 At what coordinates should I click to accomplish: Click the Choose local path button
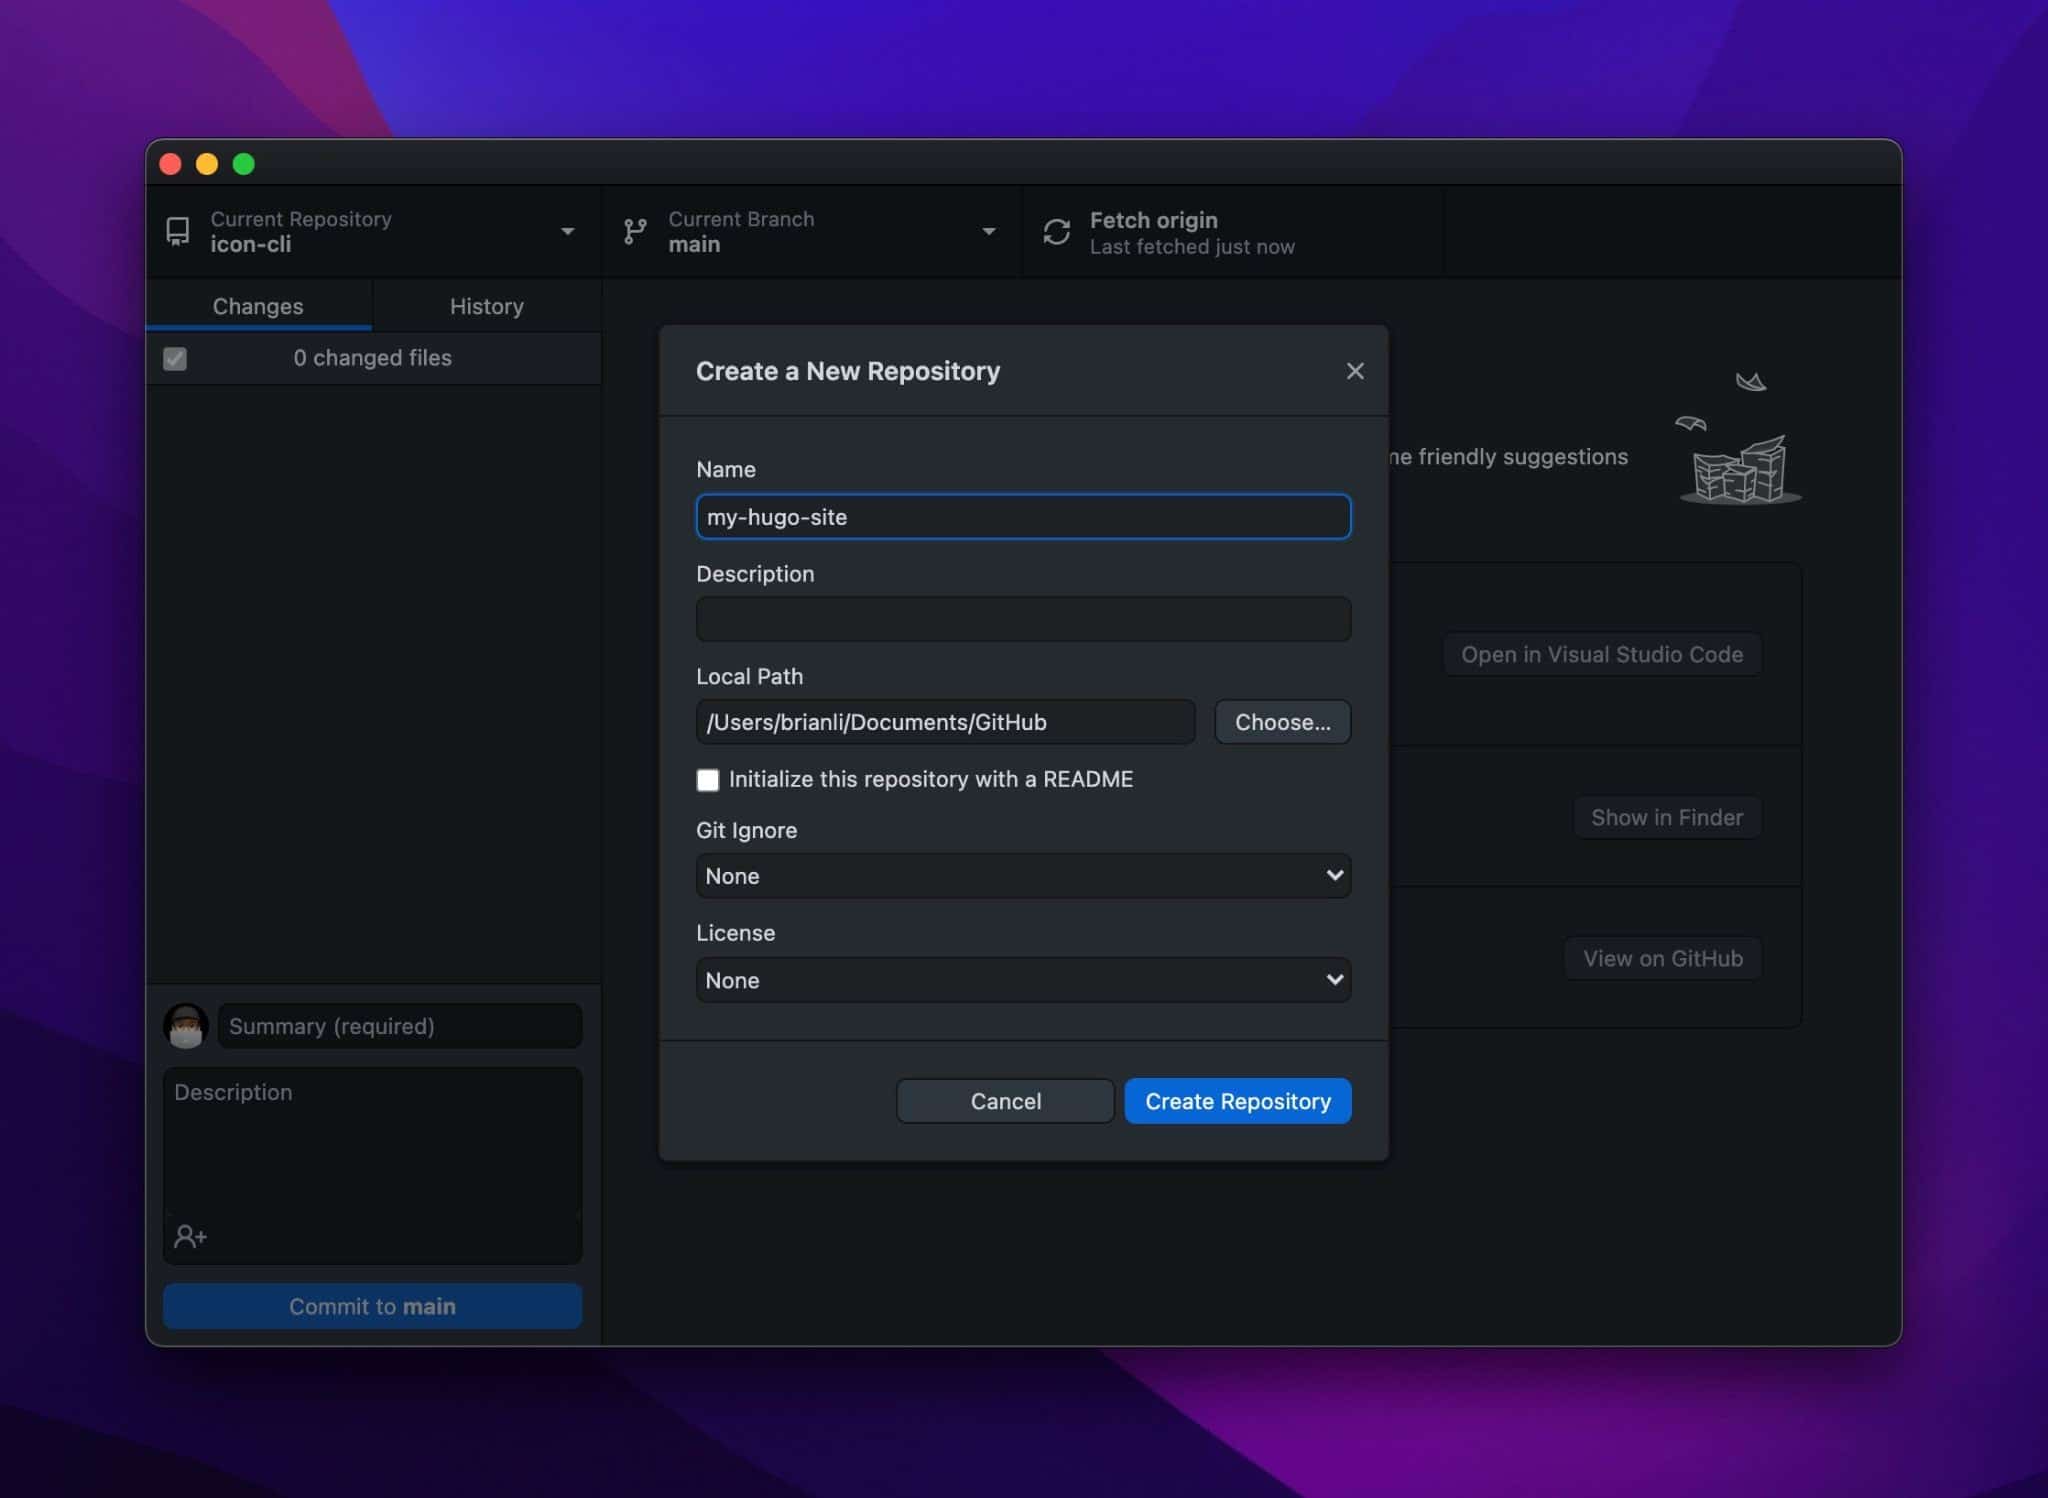point(1282,722)
